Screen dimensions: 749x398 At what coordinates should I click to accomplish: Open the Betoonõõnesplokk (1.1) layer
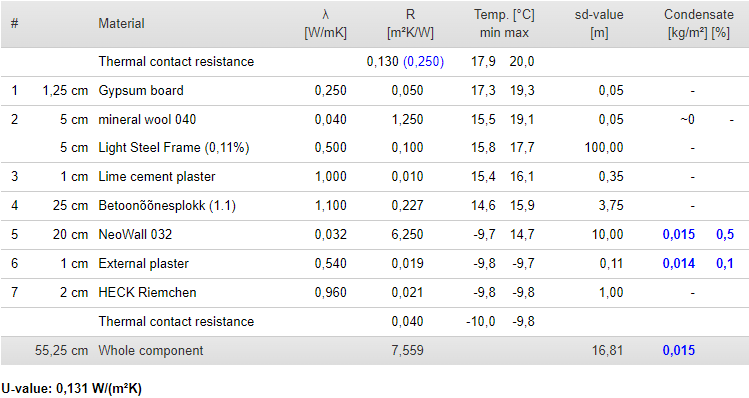[x=167, y=205]
